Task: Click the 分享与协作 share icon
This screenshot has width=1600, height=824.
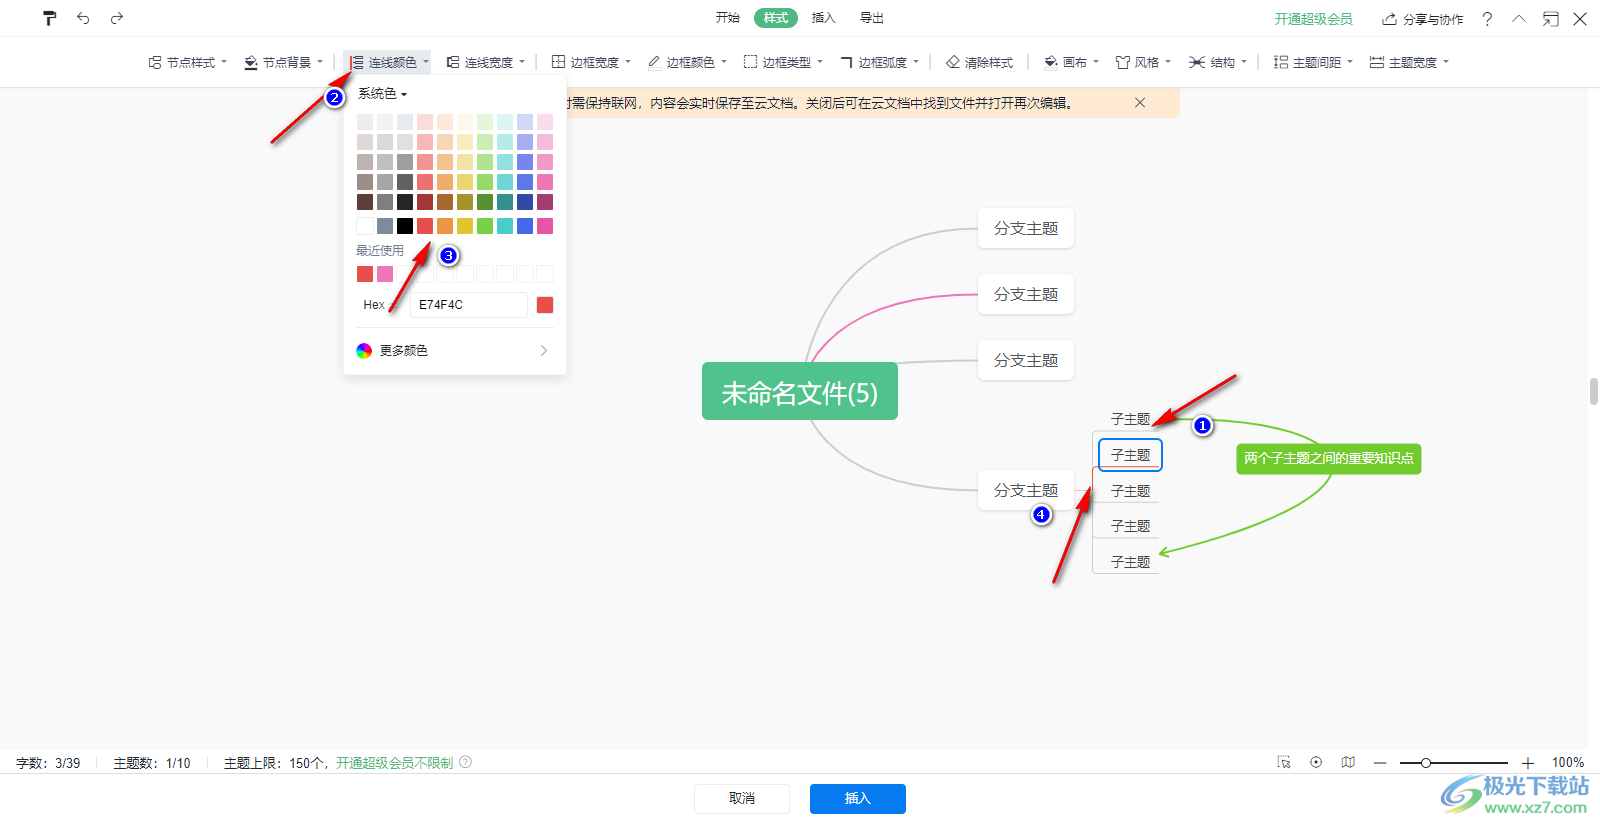Action: 1422,19
